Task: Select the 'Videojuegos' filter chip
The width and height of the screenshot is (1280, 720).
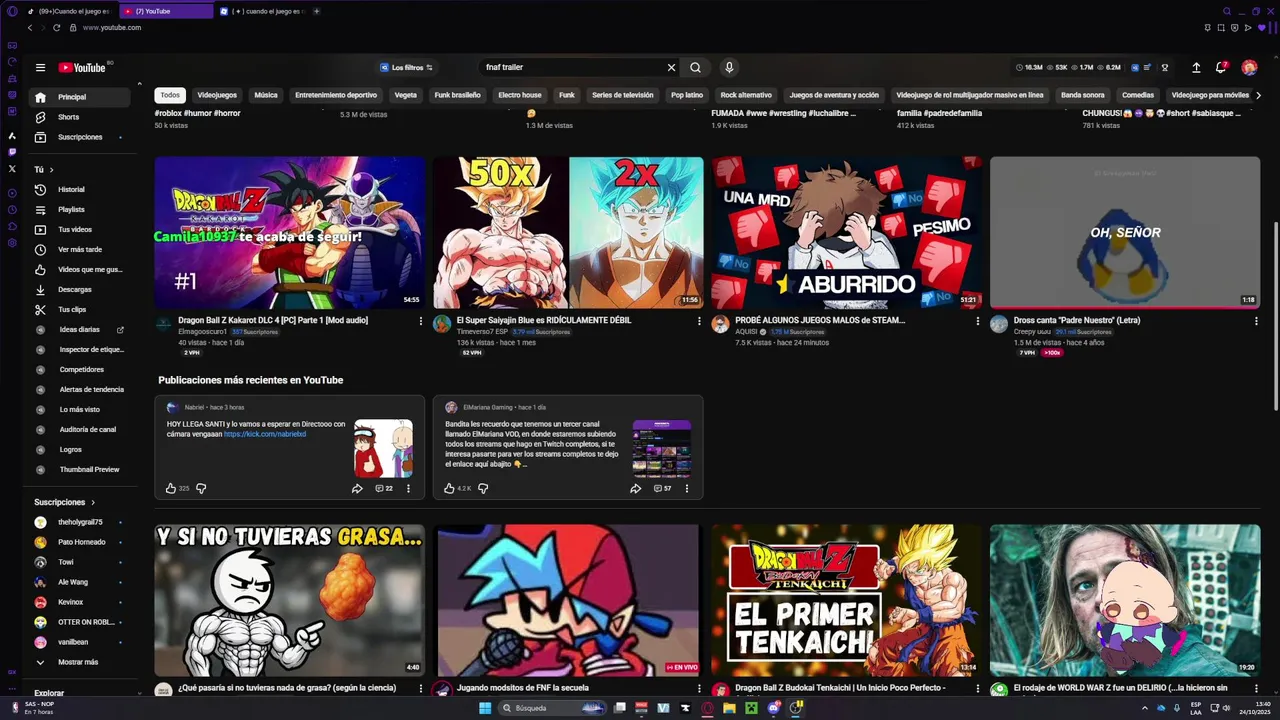Action: coord(217,95)
